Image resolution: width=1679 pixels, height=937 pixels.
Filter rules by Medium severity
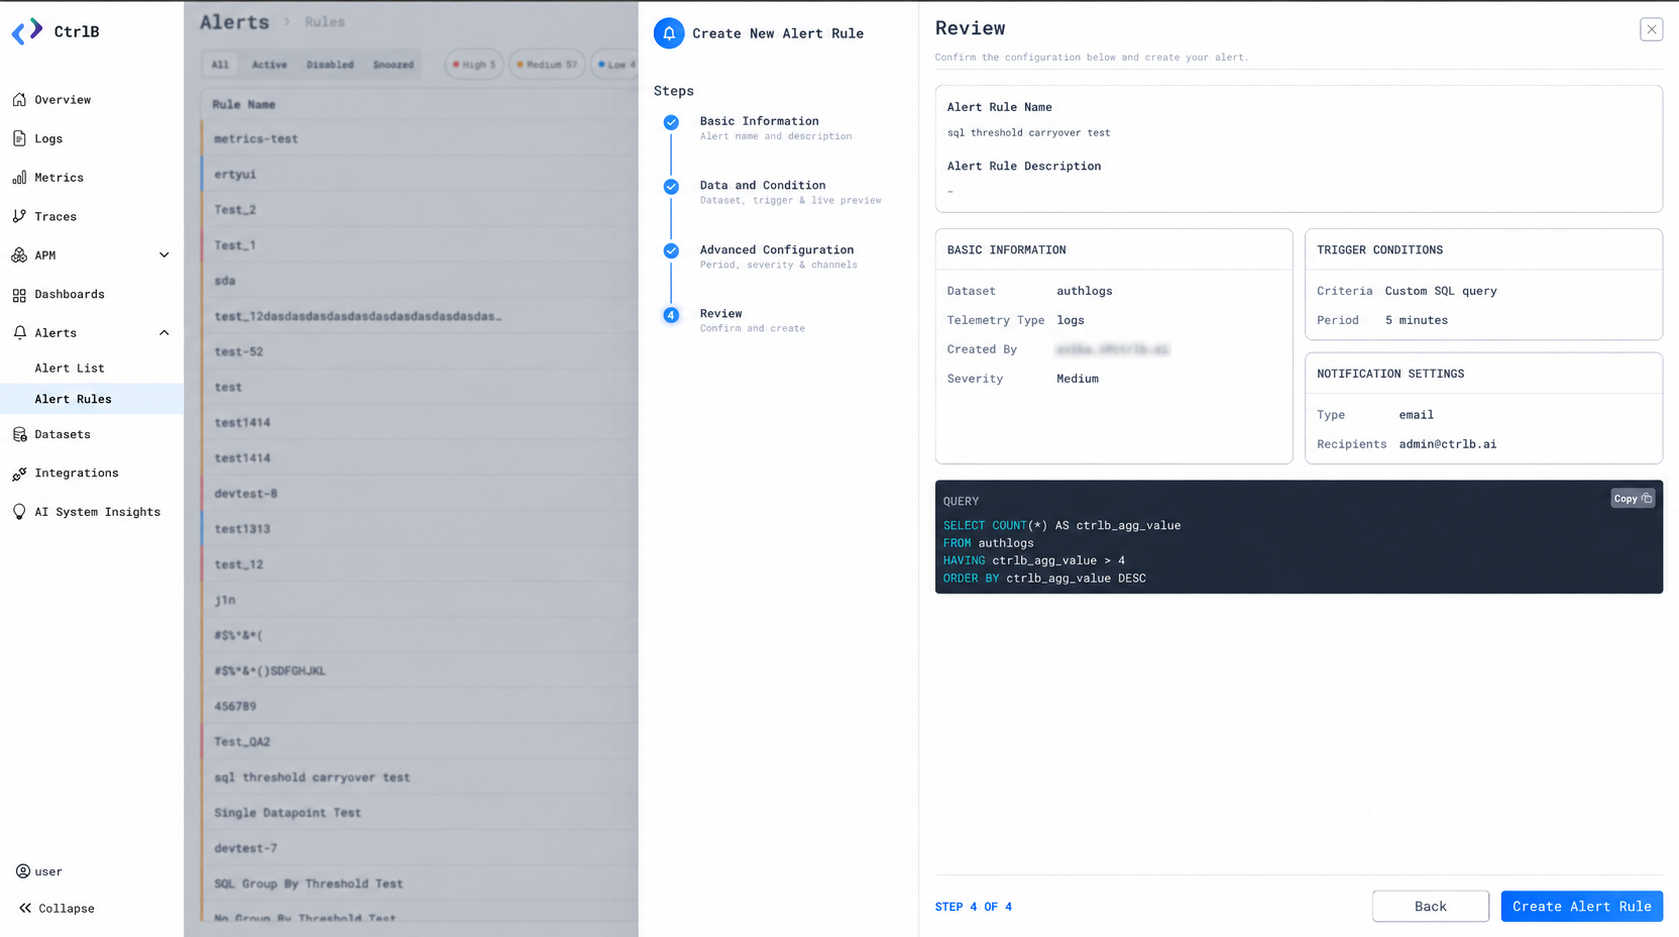pos(547,64)
